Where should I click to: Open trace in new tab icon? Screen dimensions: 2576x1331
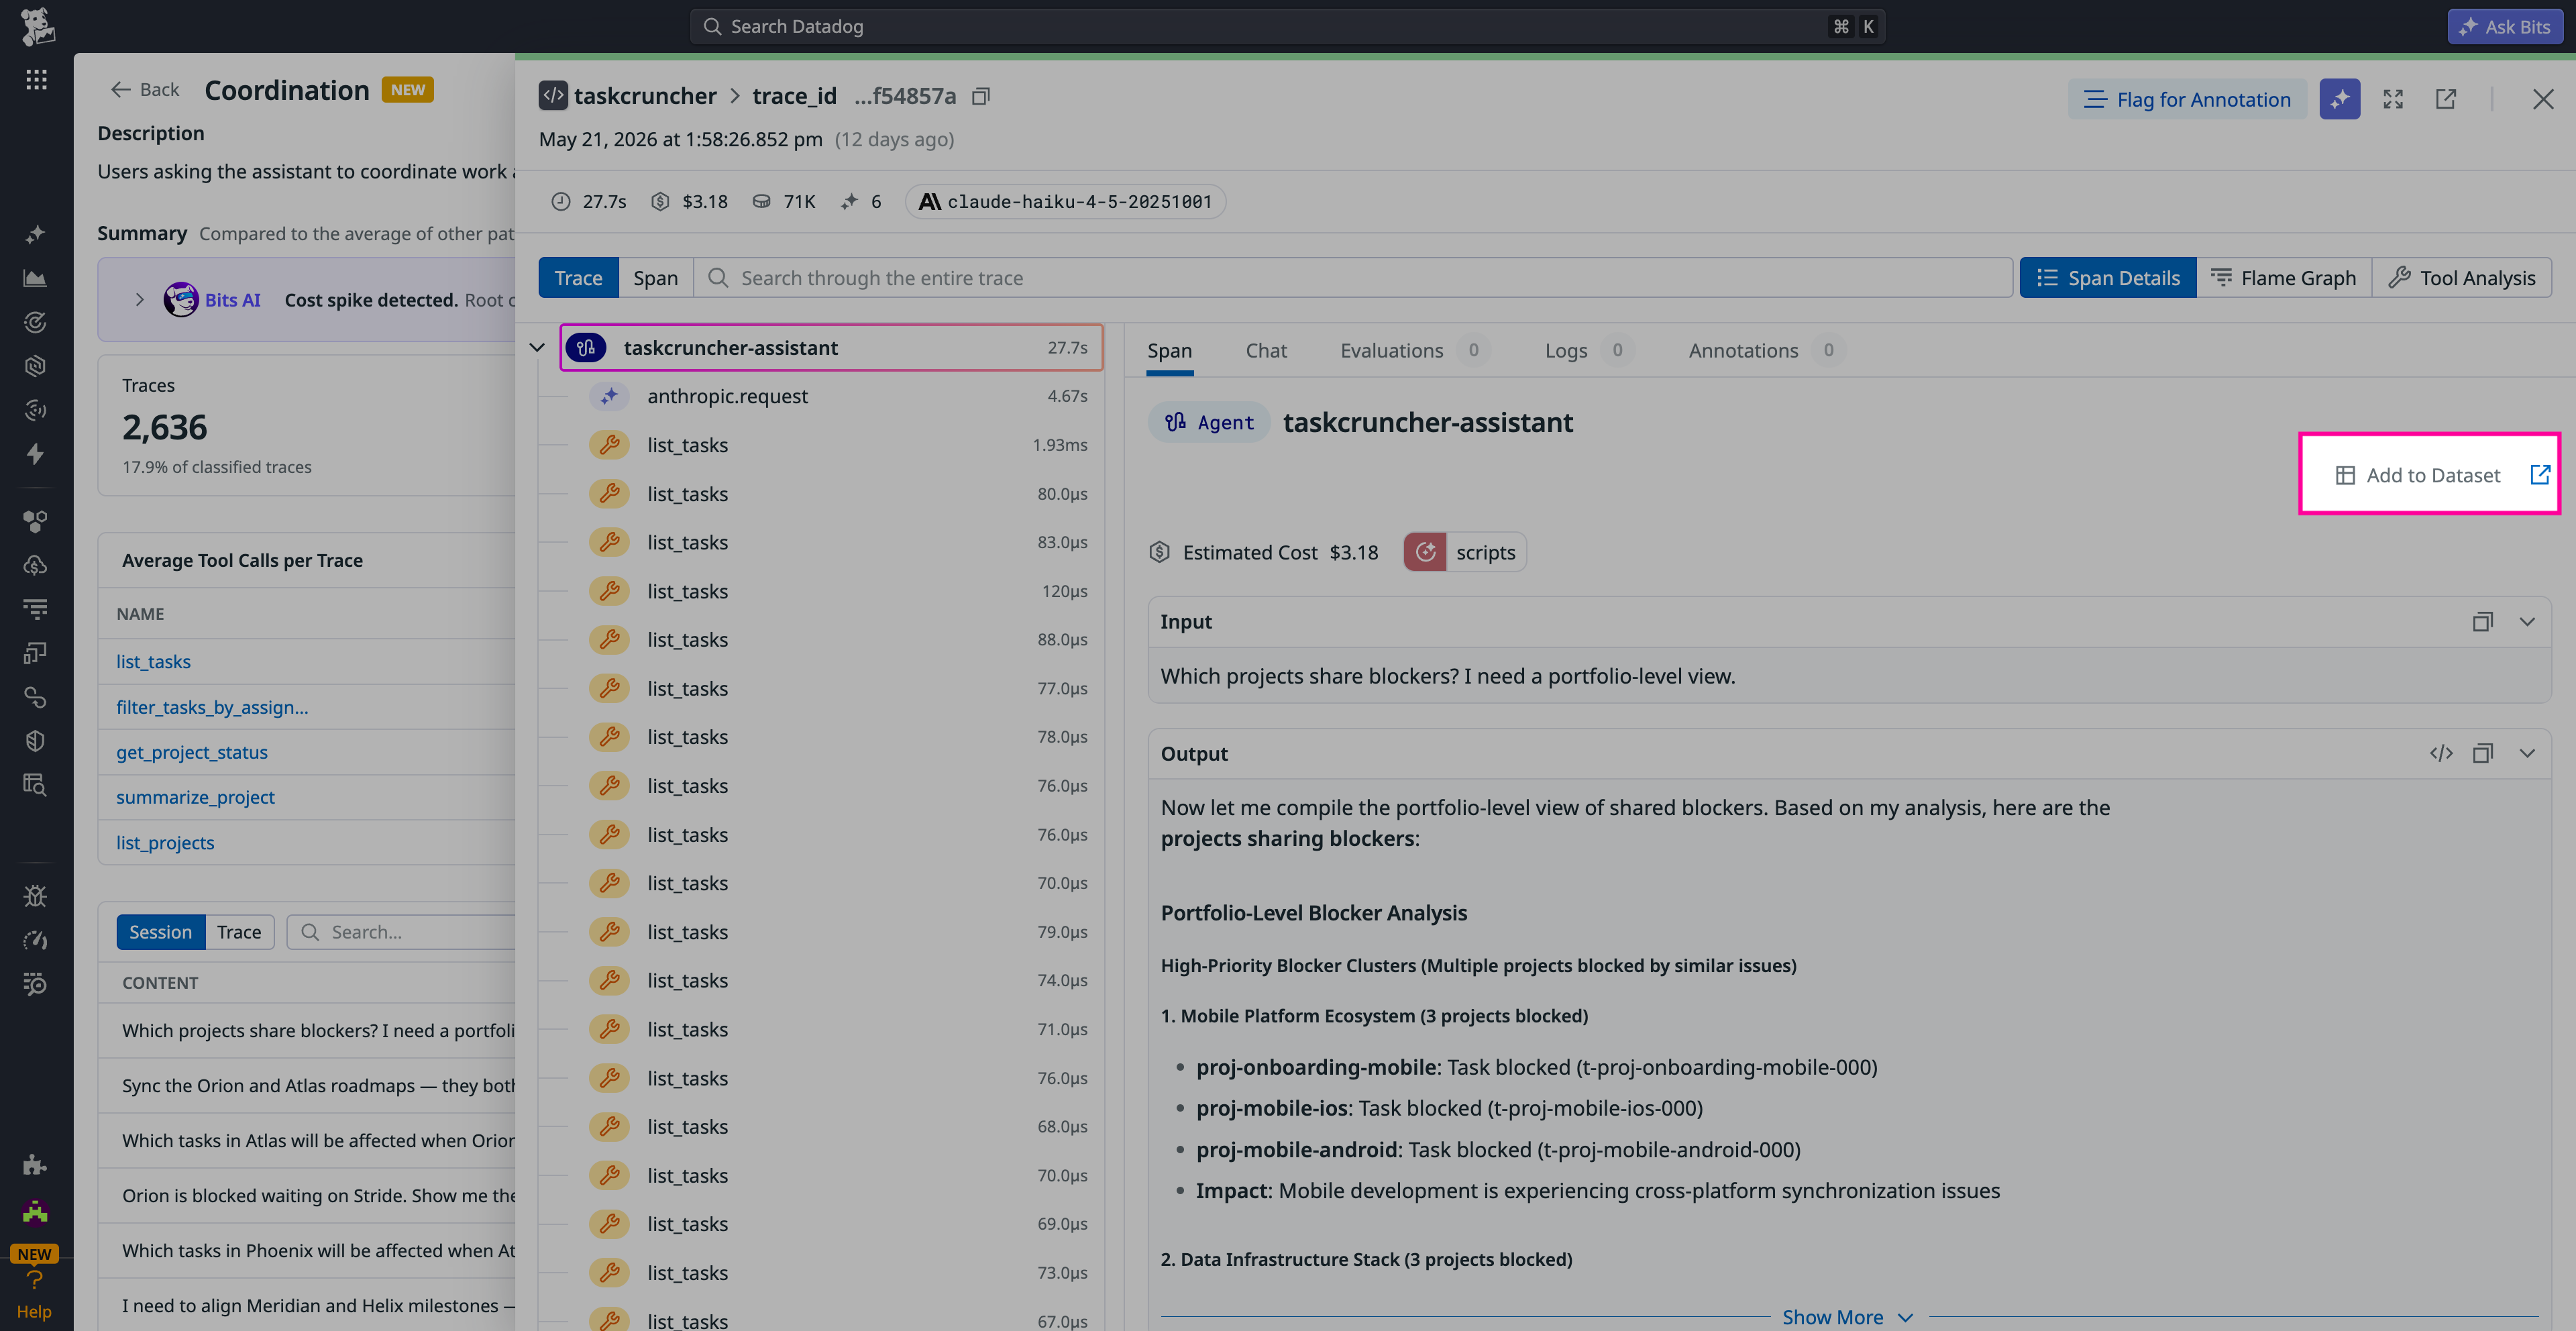2446,99
